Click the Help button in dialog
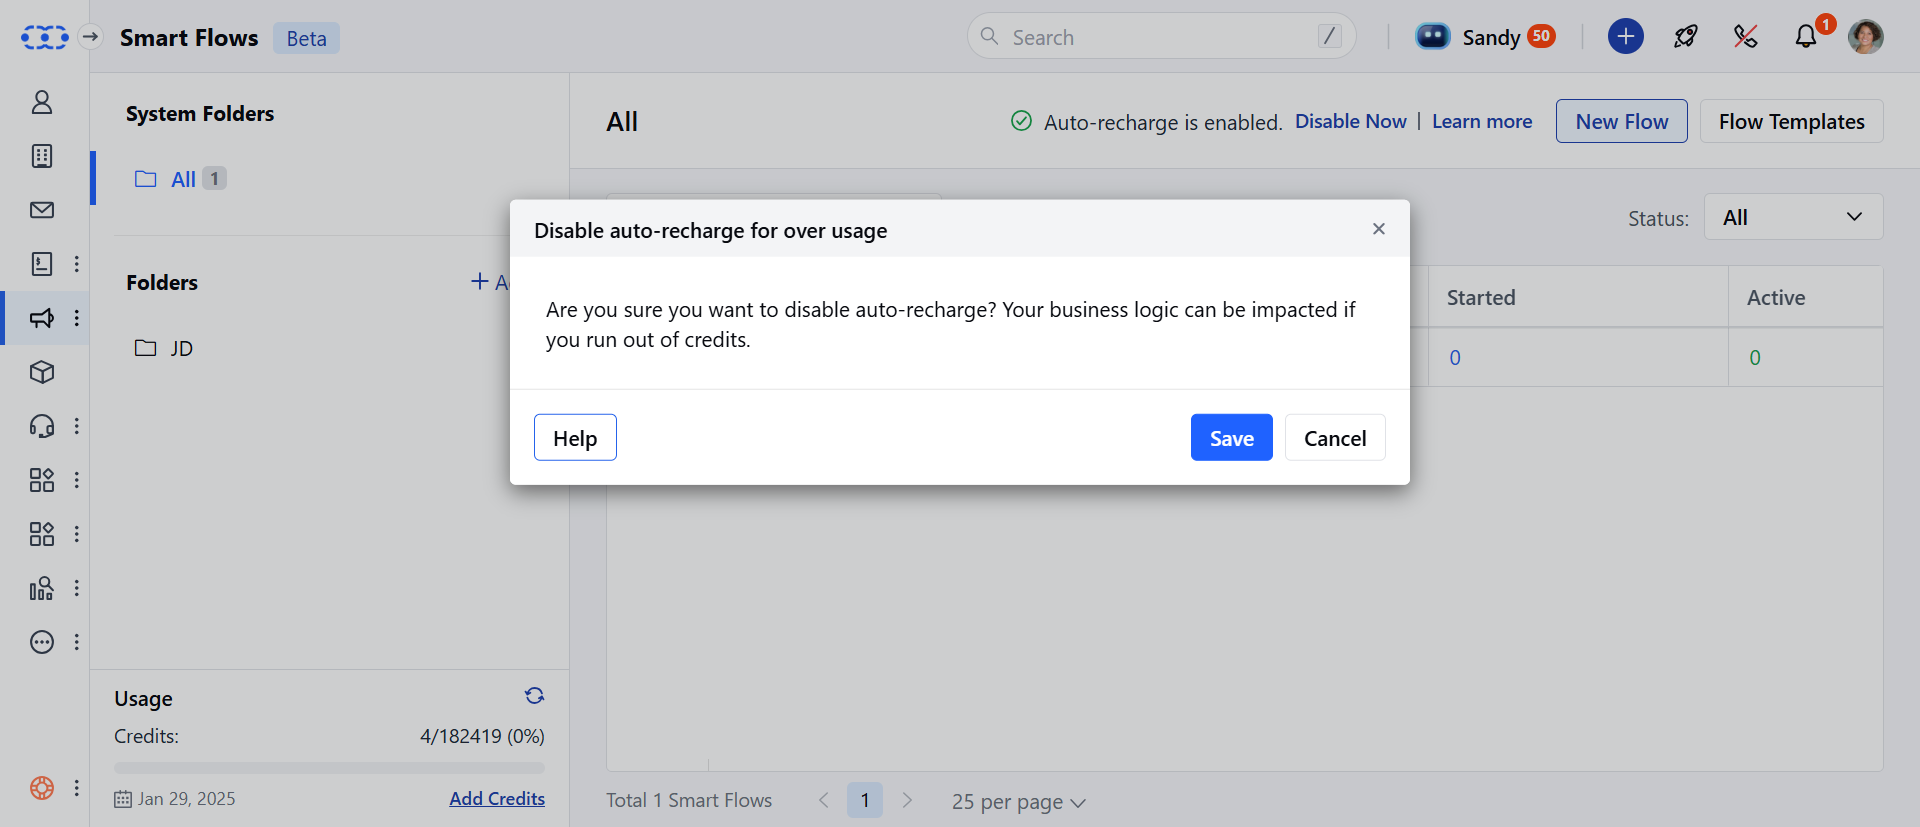1920x827 pixels. (x=575, y=438)
